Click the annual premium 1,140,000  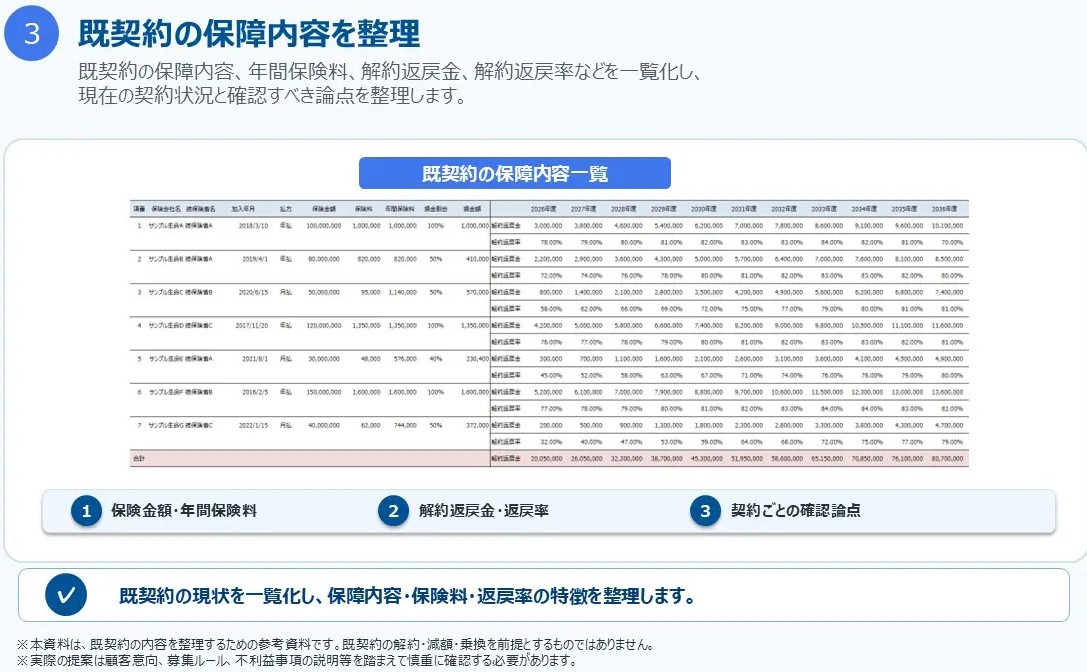(x=402, y=292)
